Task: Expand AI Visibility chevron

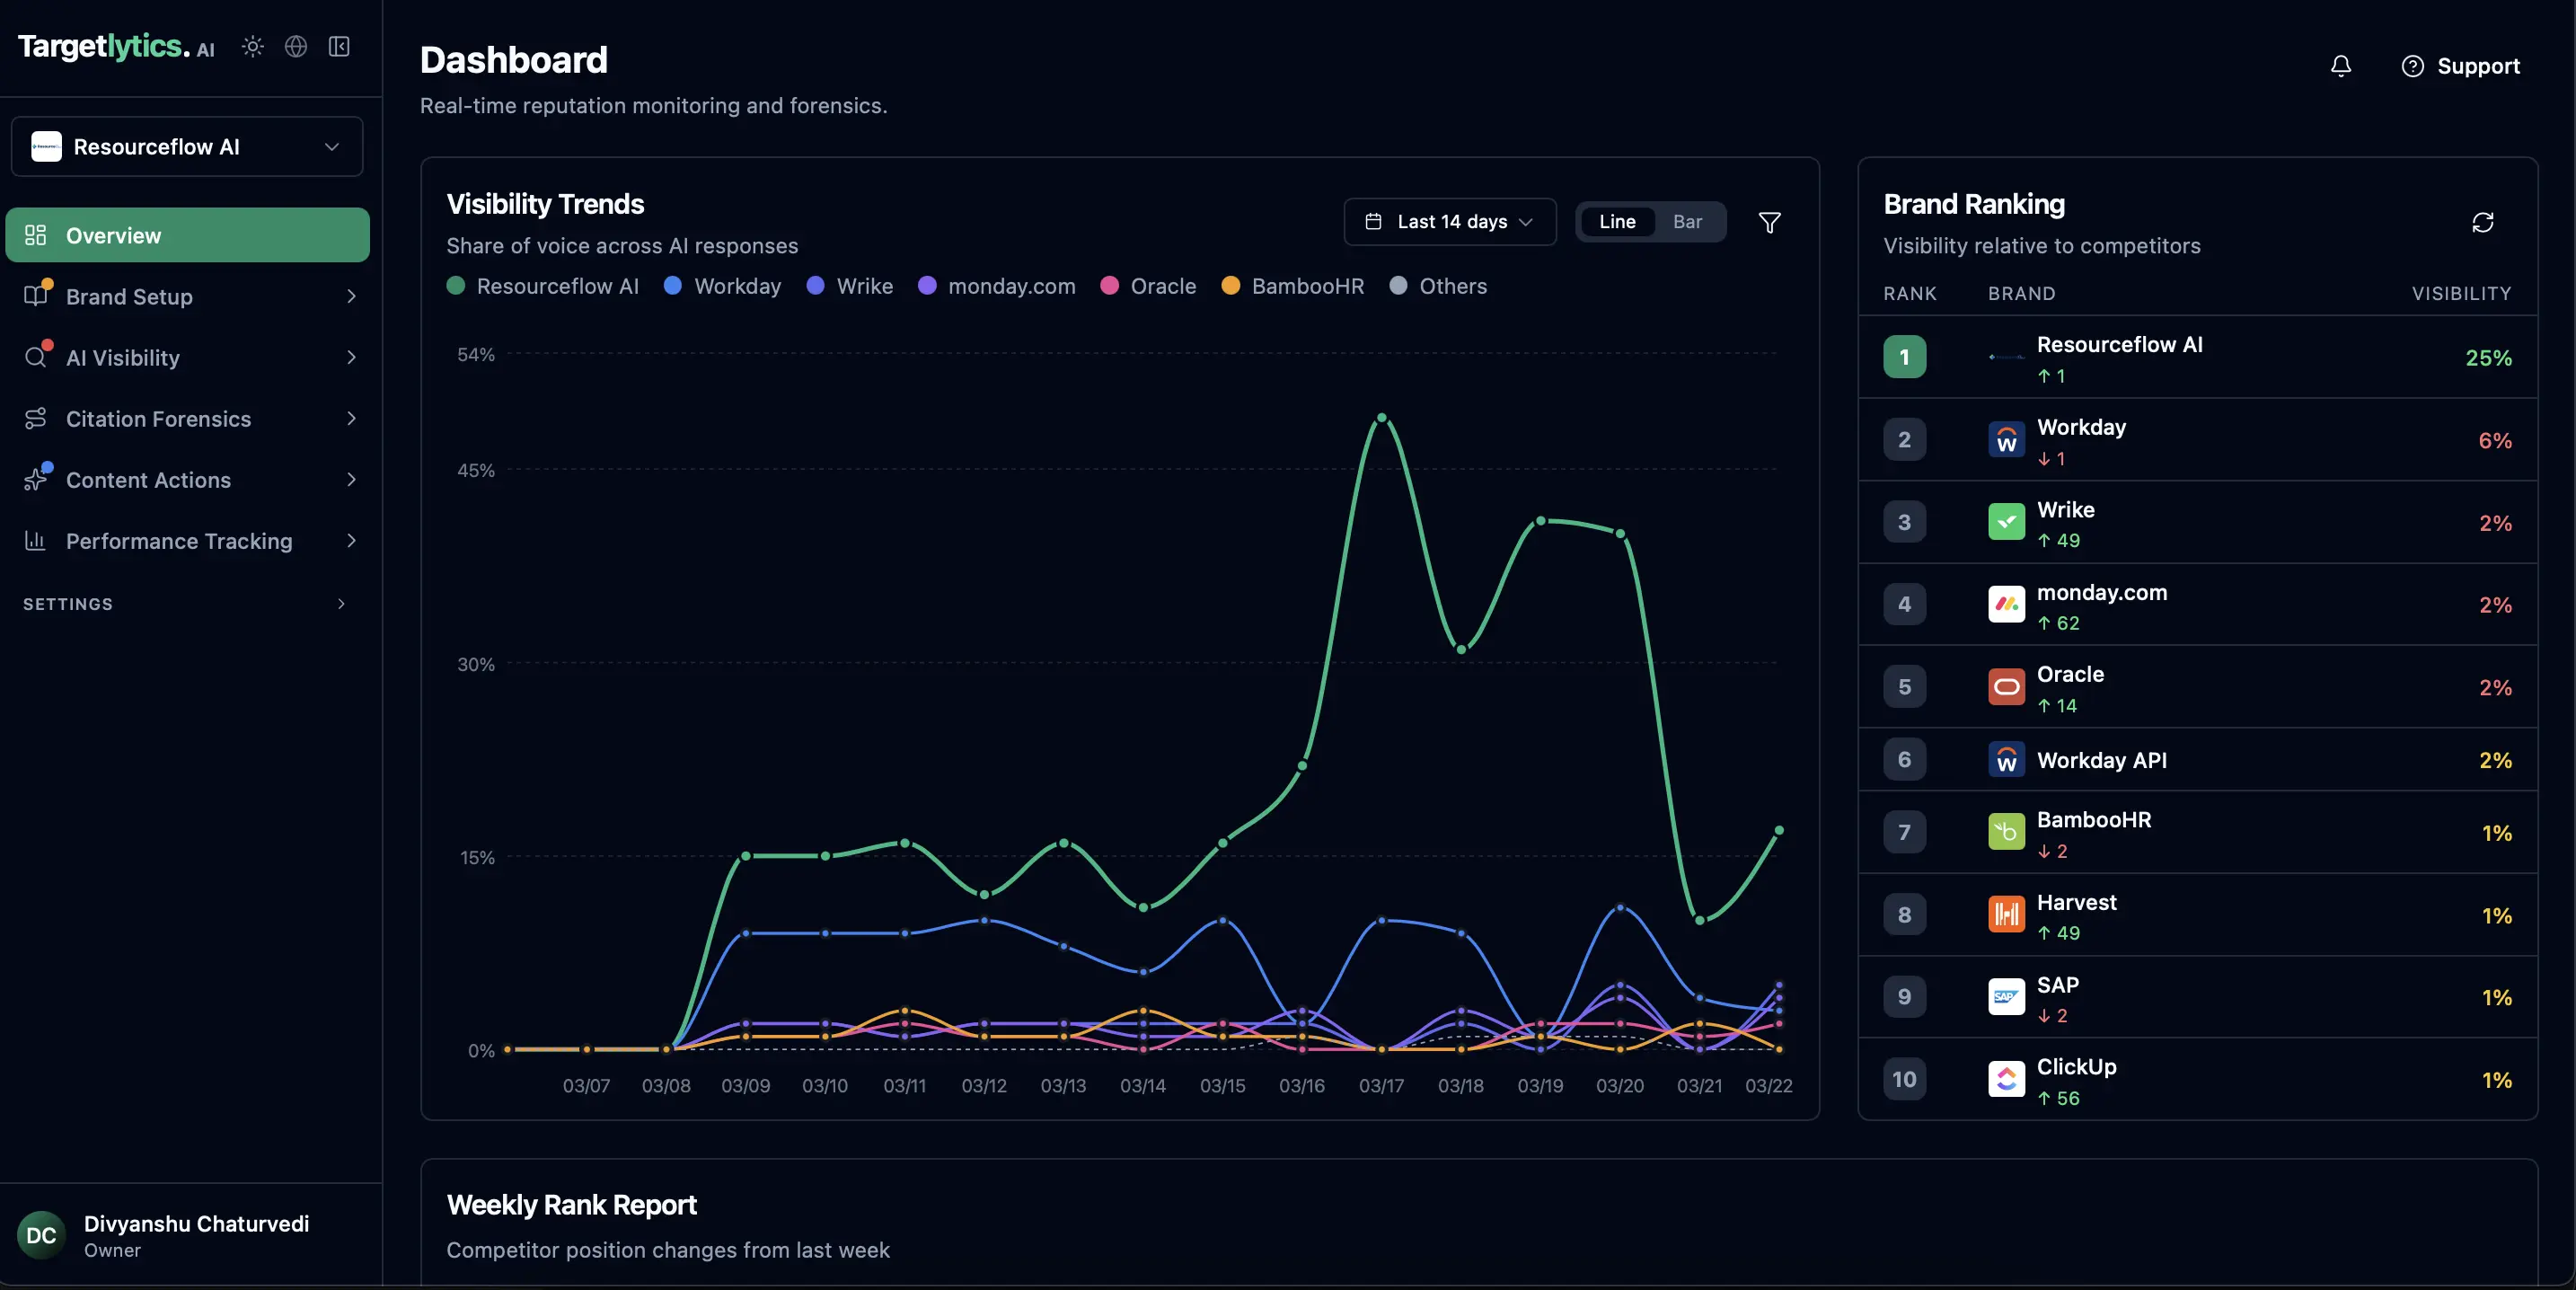Action: pyautogui.click(x=351, y=357)
